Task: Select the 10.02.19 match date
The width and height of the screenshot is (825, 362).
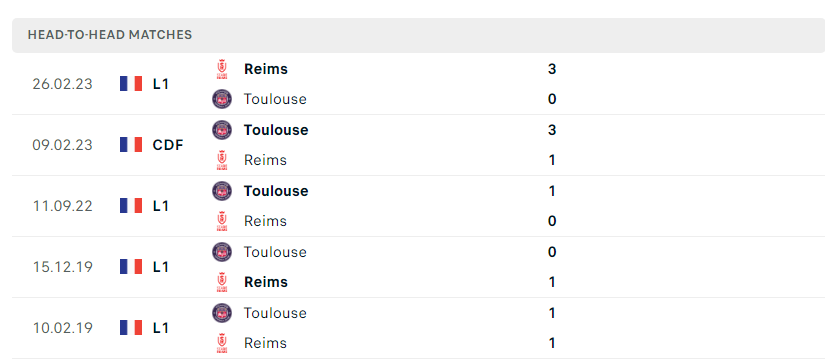Action: click(62, 328)
